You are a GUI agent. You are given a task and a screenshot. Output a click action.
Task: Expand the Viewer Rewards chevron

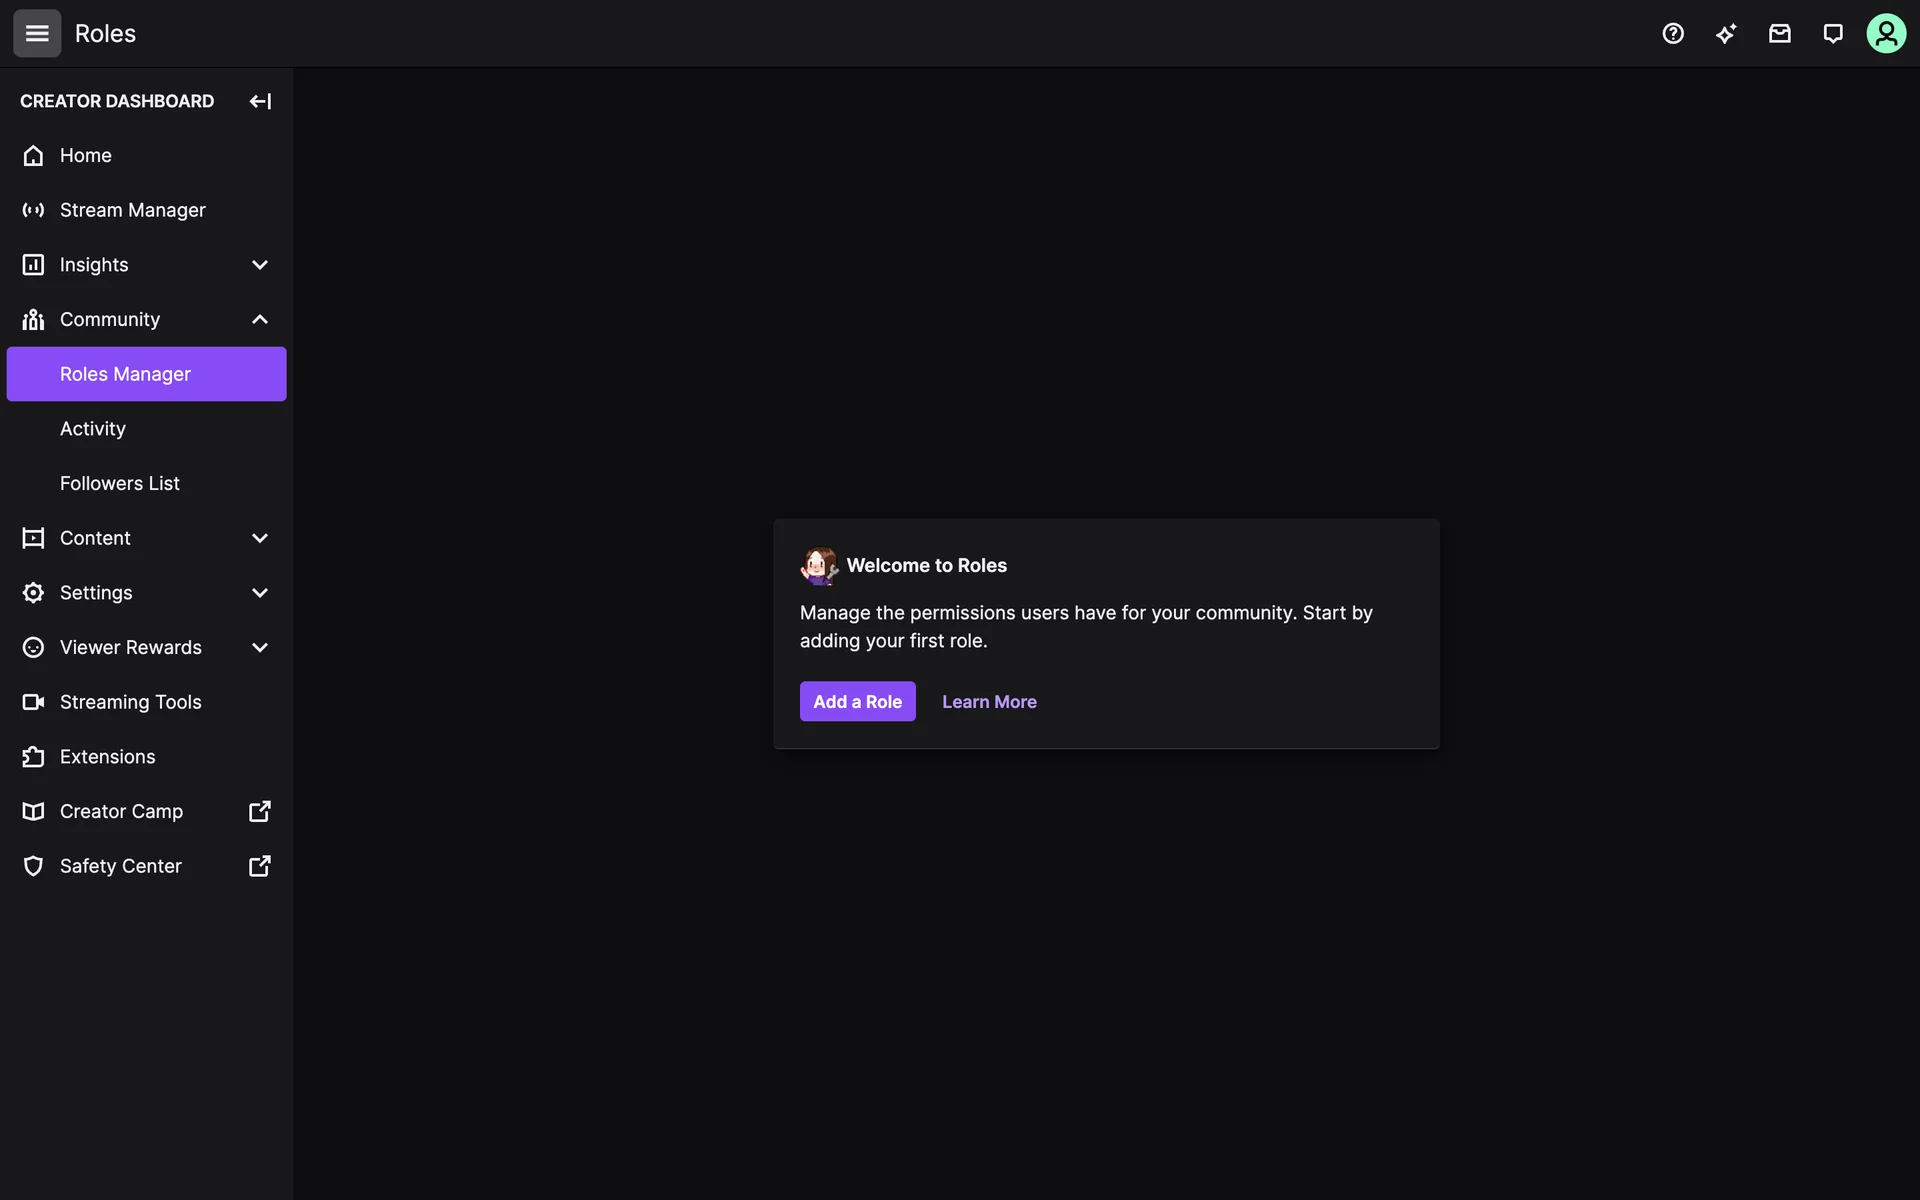[x=260, y=647]
